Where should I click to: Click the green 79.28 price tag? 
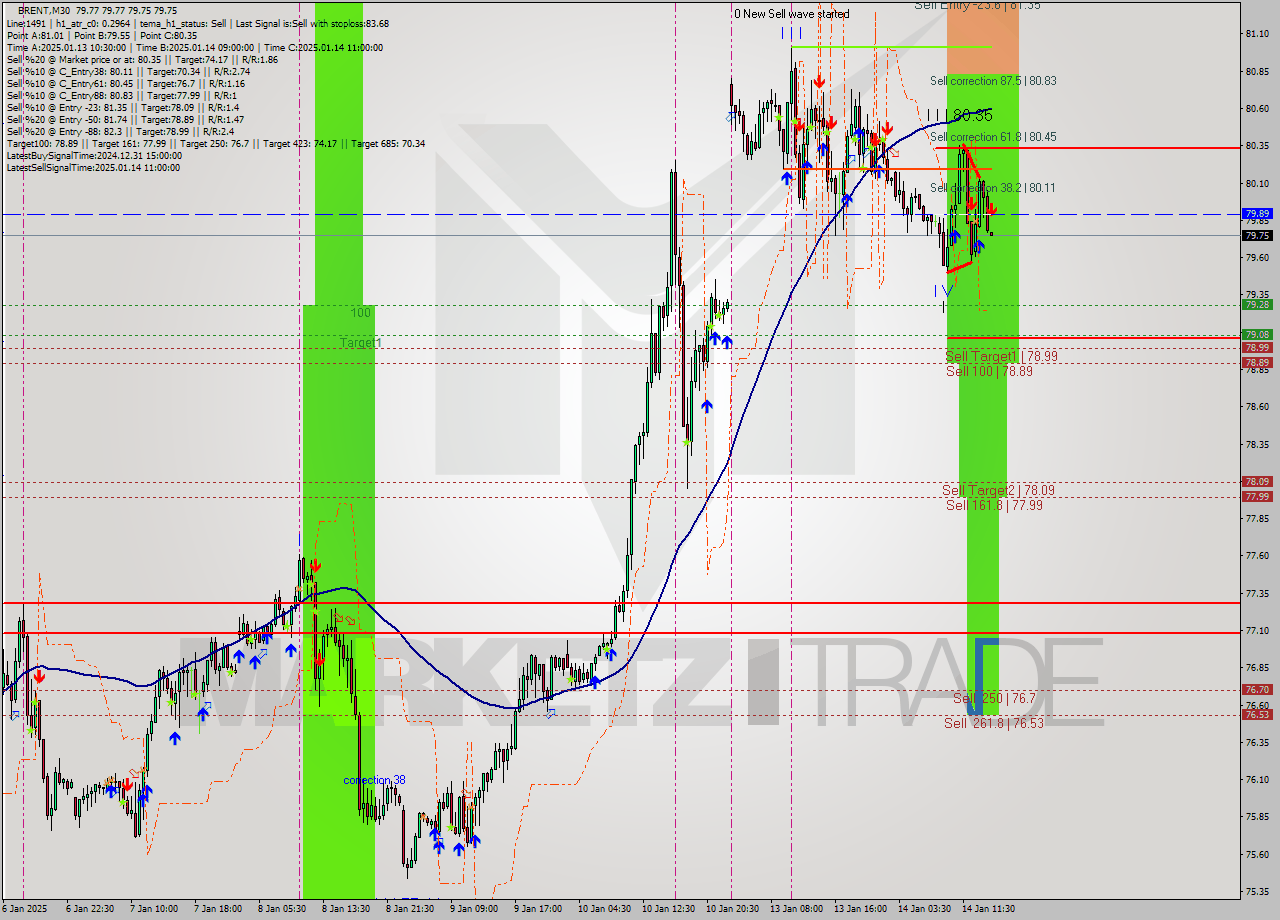[x=1257, y=305]
